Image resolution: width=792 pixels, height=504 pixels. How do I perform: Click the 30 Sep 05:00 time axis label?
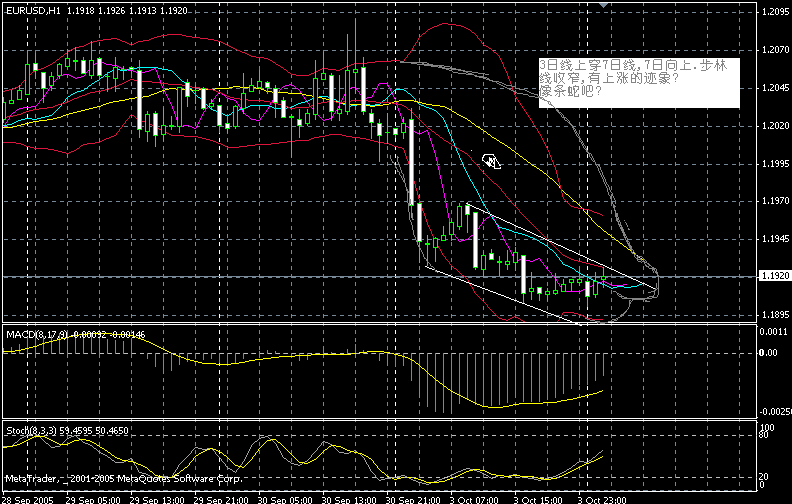click(285, 499)
